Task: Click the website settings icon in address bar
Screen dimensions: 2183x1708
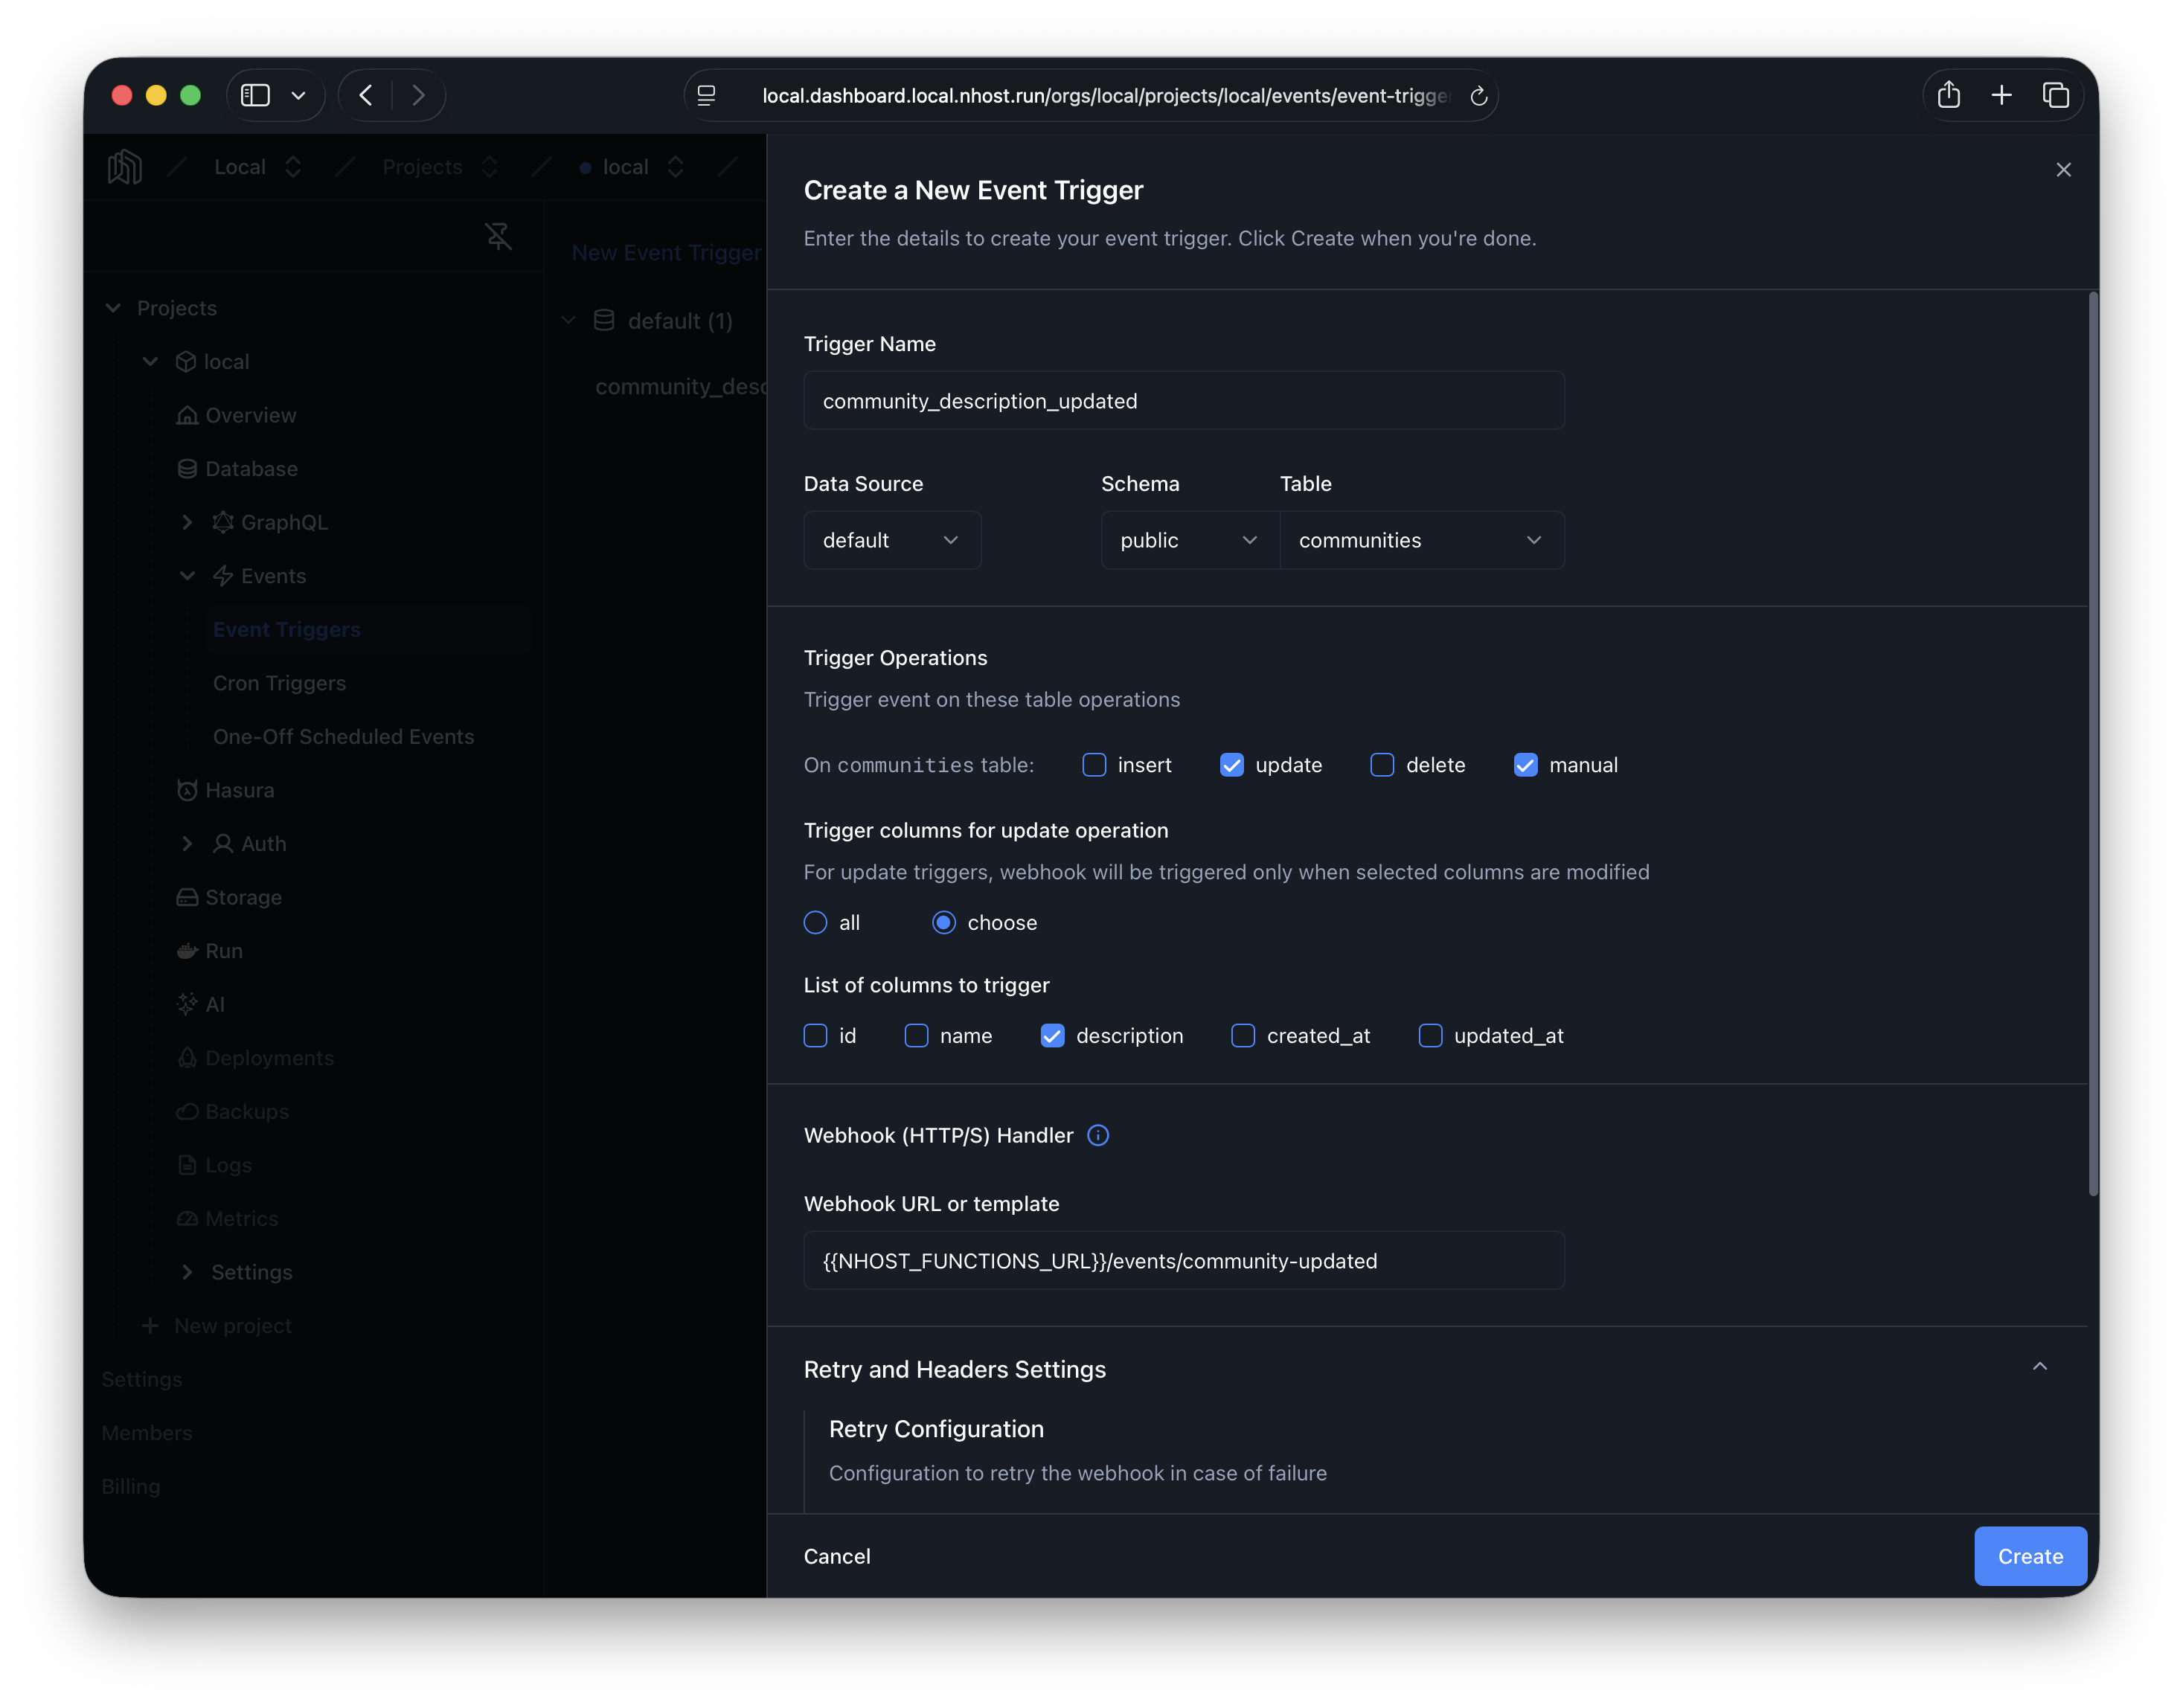Action: tap(707, 96)
